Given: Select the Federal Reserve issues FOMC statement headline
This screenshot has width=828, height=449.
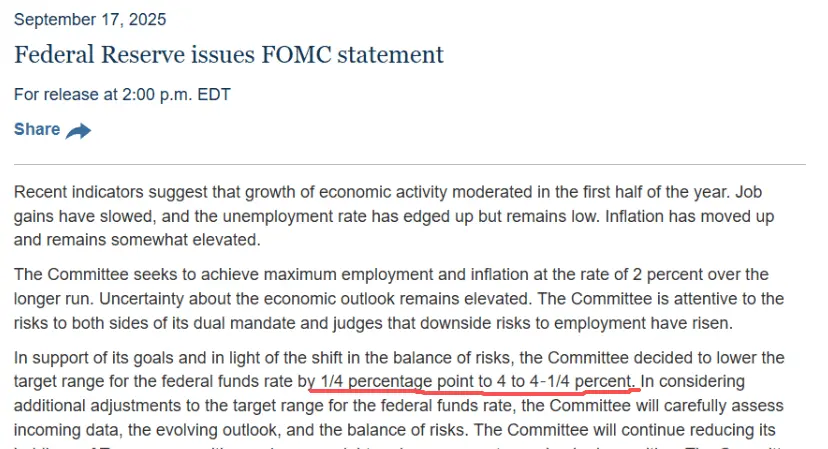Looking at the screenshot, I should click(229, 54).
